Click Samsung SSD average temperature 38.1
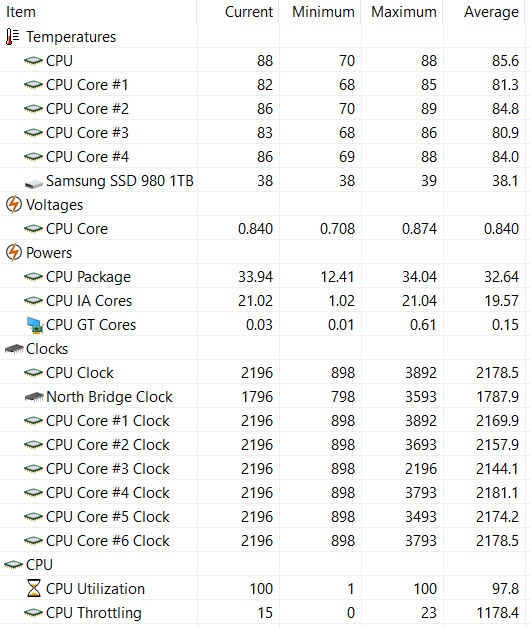 tap(505, 181)
